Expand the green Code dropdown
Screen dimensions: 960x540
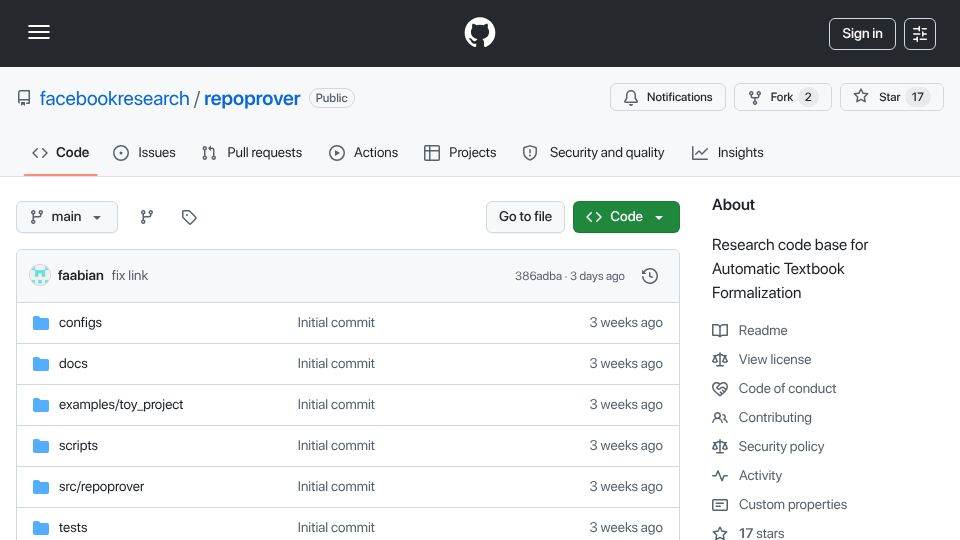[x=626, y=217]
